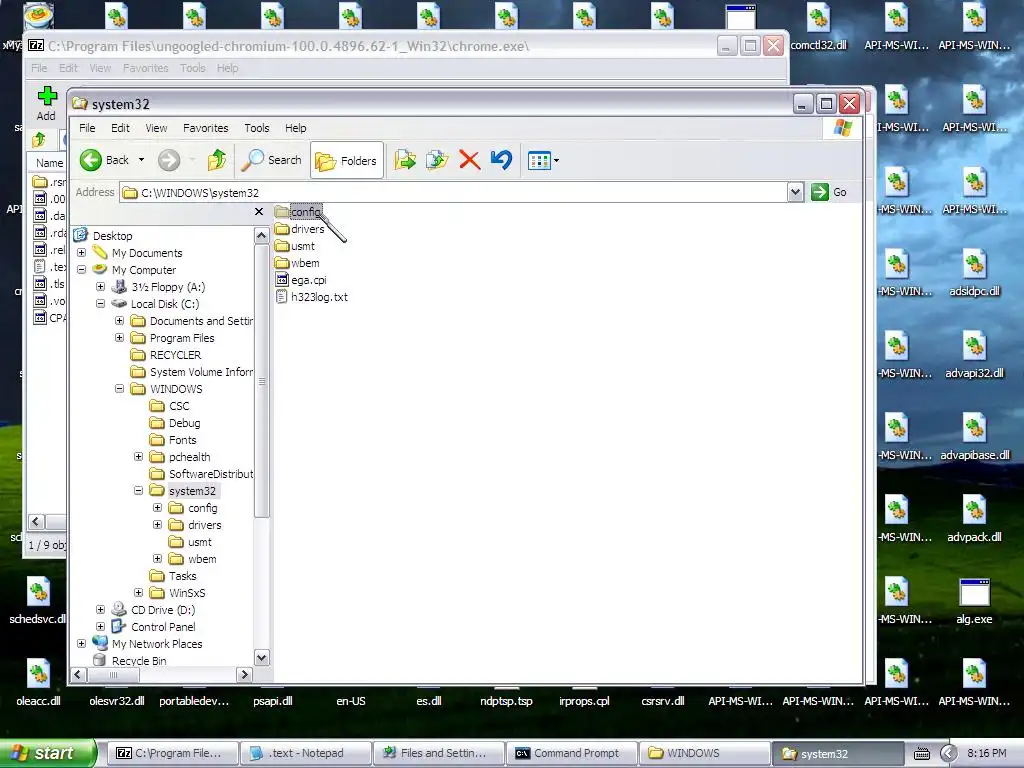Select Desktop at top of tree
This screenshot has width=1024, height=768.
click(103, 236)
